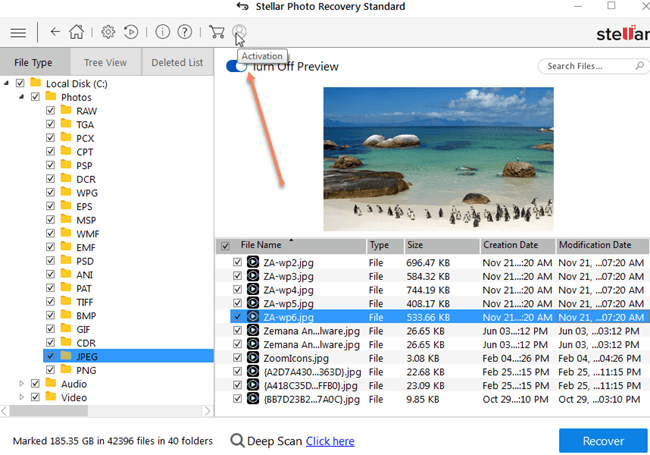Click the shopping cart buy icon
The image size is (650, 455).
(x=216, y=32)
